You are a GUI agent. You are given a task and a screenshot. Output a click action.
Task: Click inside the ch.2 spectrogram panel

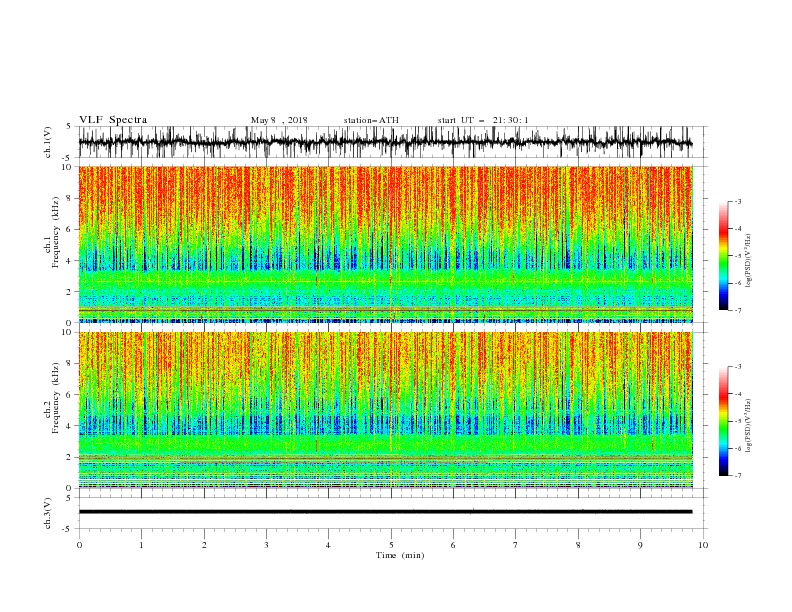385,410
